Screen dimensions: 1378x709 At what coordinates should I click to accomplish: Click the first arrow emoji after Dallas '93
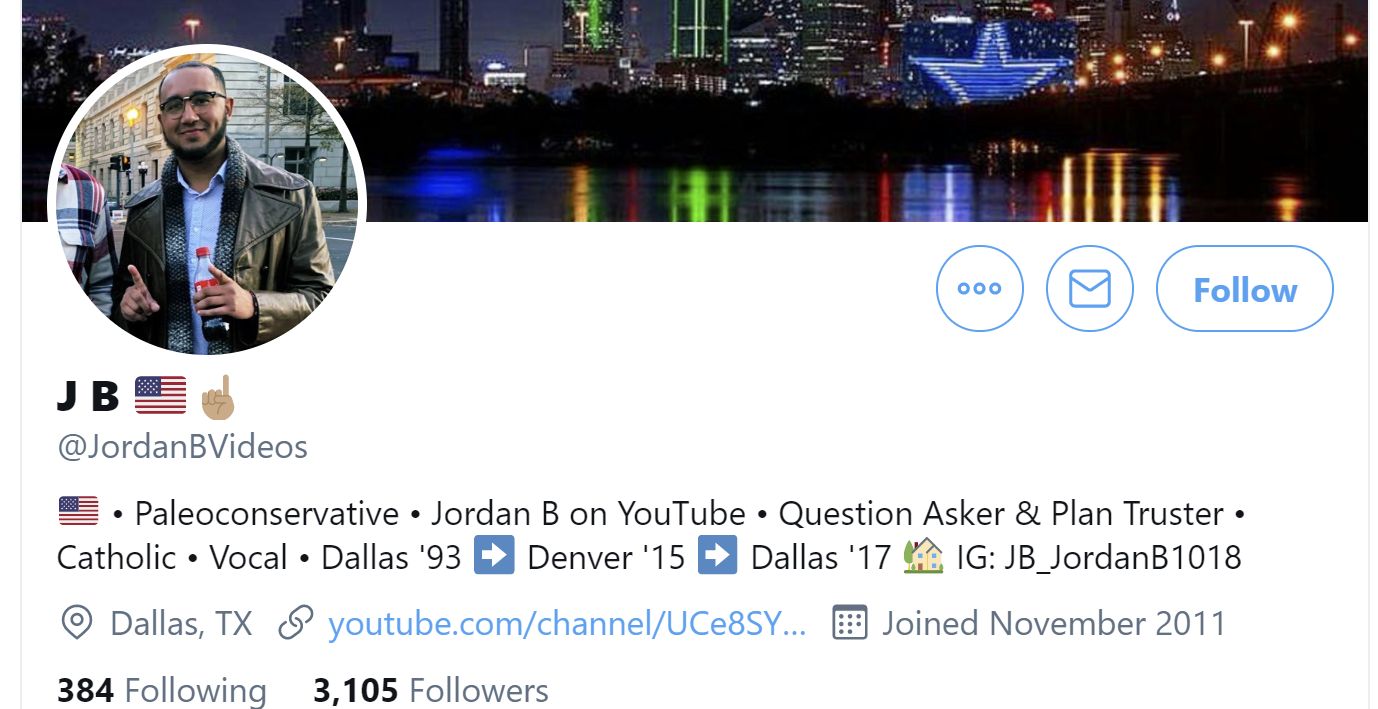(494, 556)
